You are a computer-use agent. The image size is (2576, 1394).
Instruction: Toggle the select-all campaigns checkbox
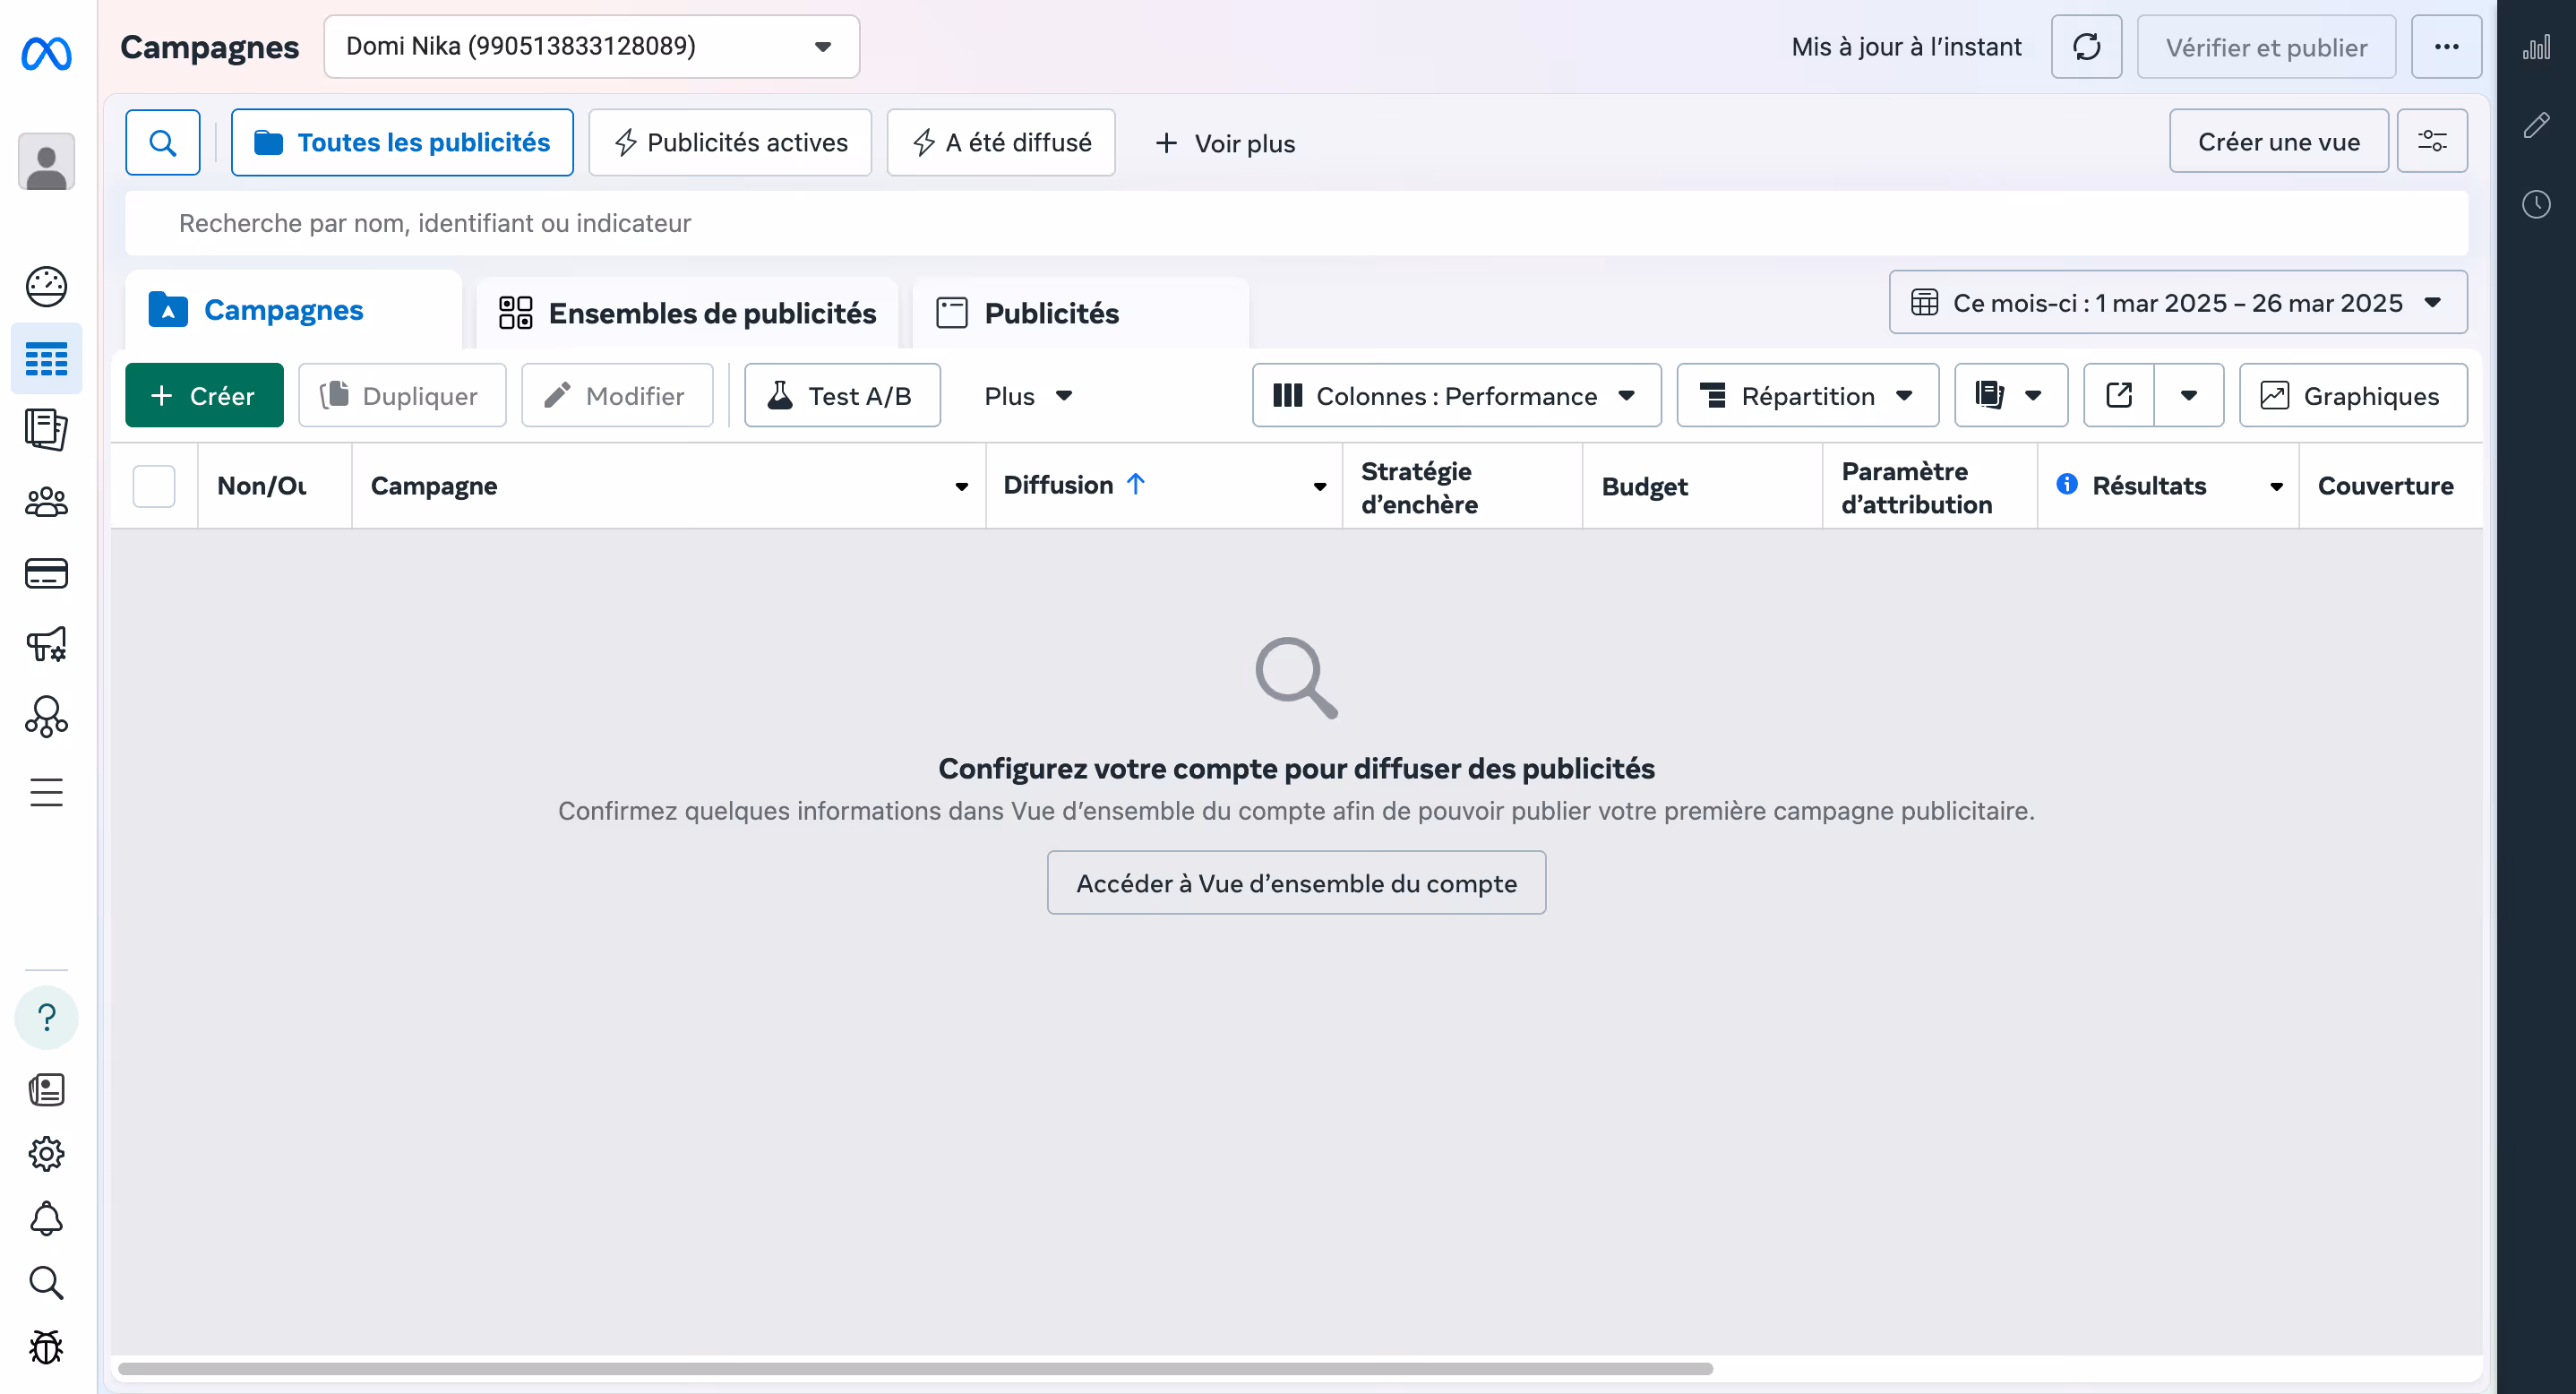coord(154,486)
